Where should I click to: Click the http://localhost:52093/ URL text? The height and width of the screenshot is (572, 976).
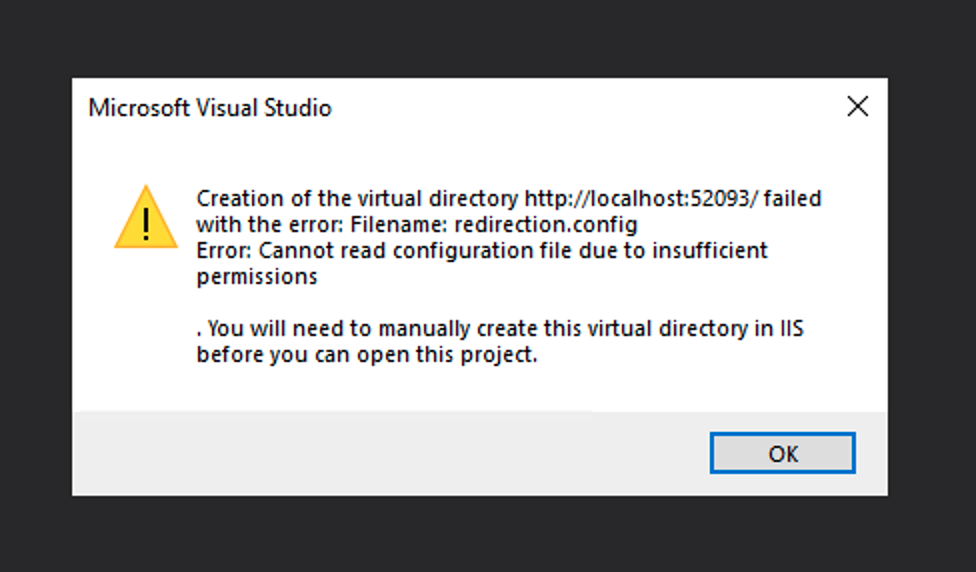pos(641,198)
